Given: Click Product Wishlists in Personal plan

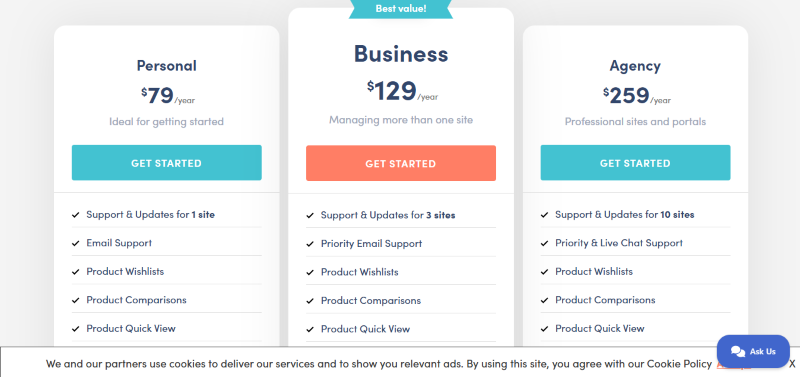Looking at the screenshot, I should [x=125, y=271].
